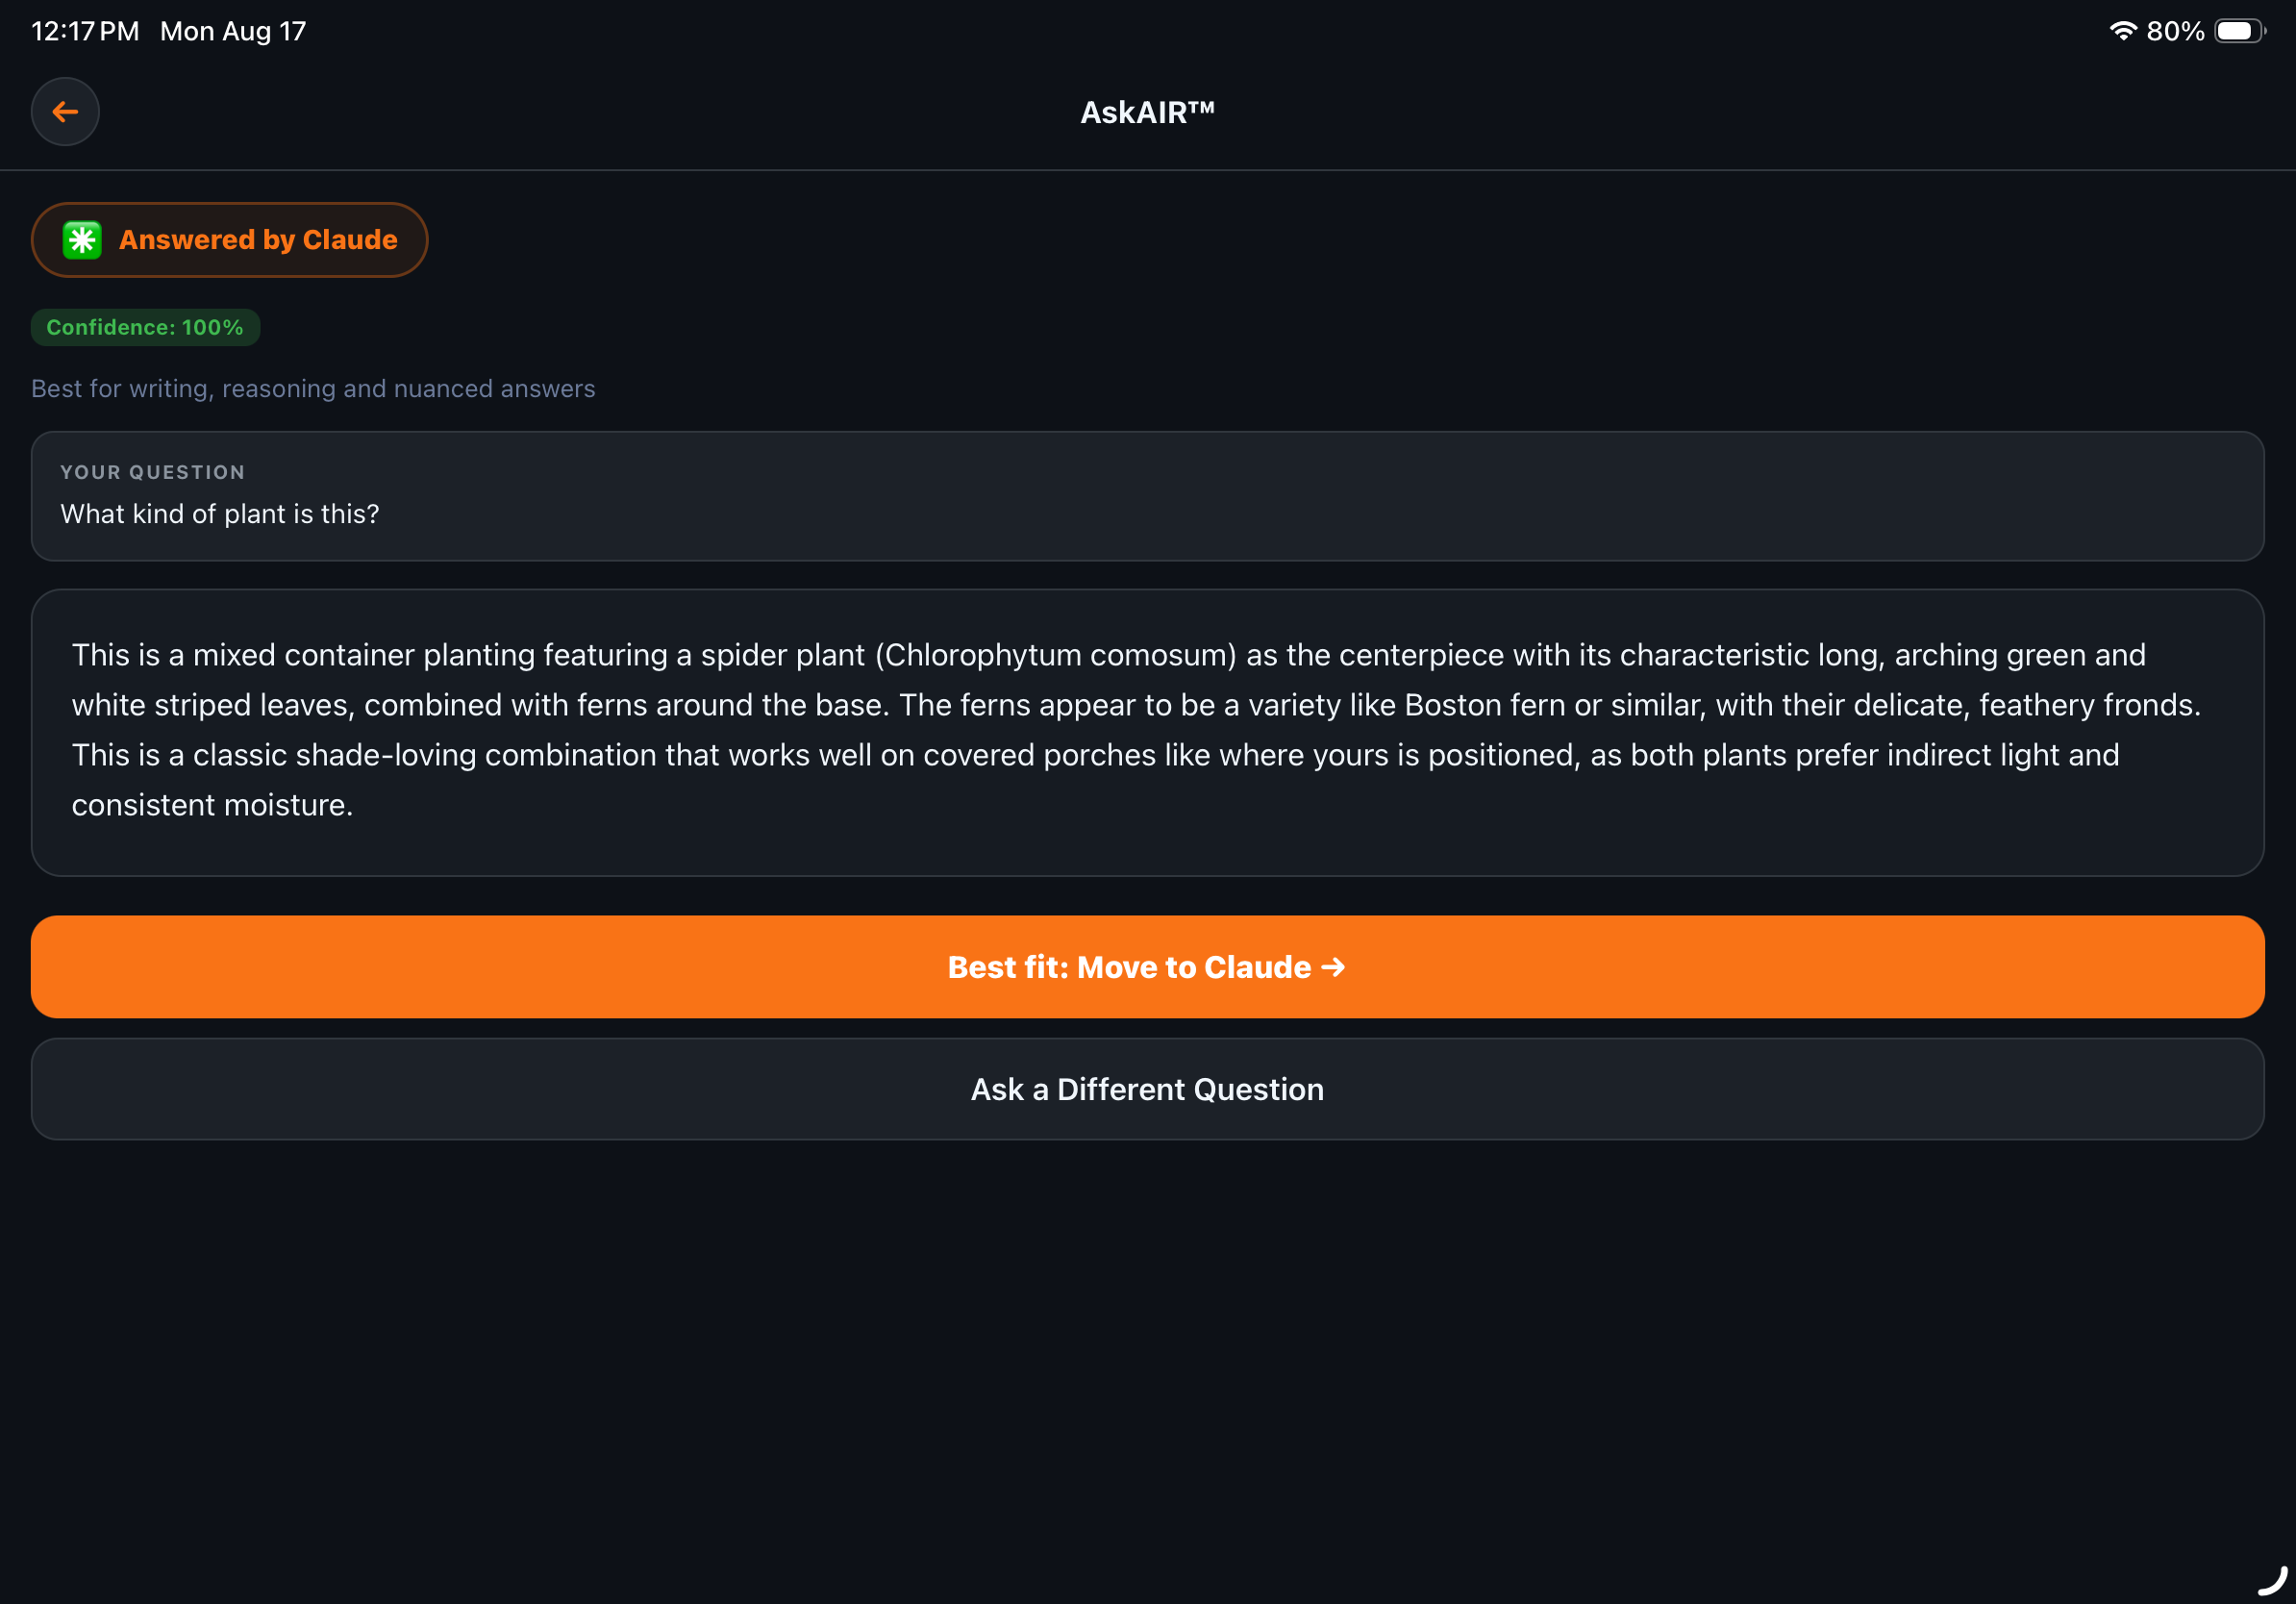Select the question text 'What kind of plant is this?'
This screenshot has height=1604, width=2296.
click(x=220, y=514)
